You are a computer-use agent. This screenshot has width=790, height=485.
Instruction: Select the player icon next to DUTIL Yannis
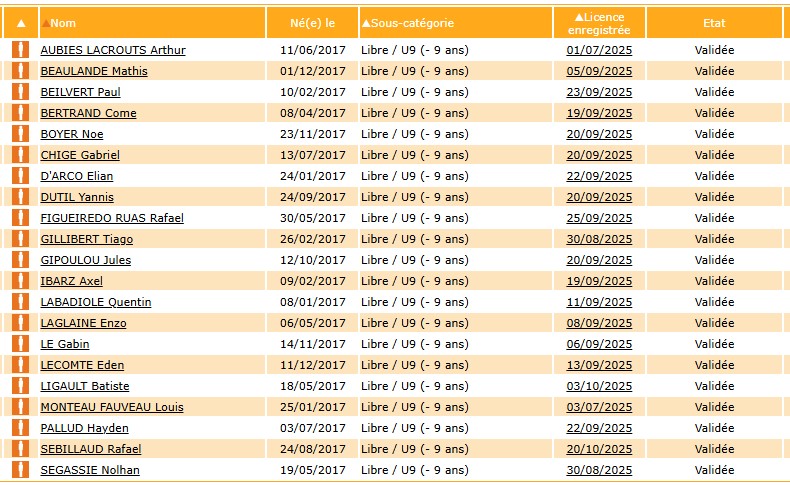point(19,197)
